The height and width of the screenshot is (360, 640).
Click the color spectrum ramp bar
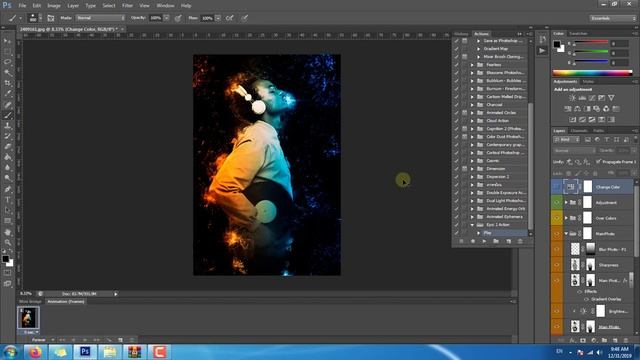pyautogui.click(x=592, y=73)
